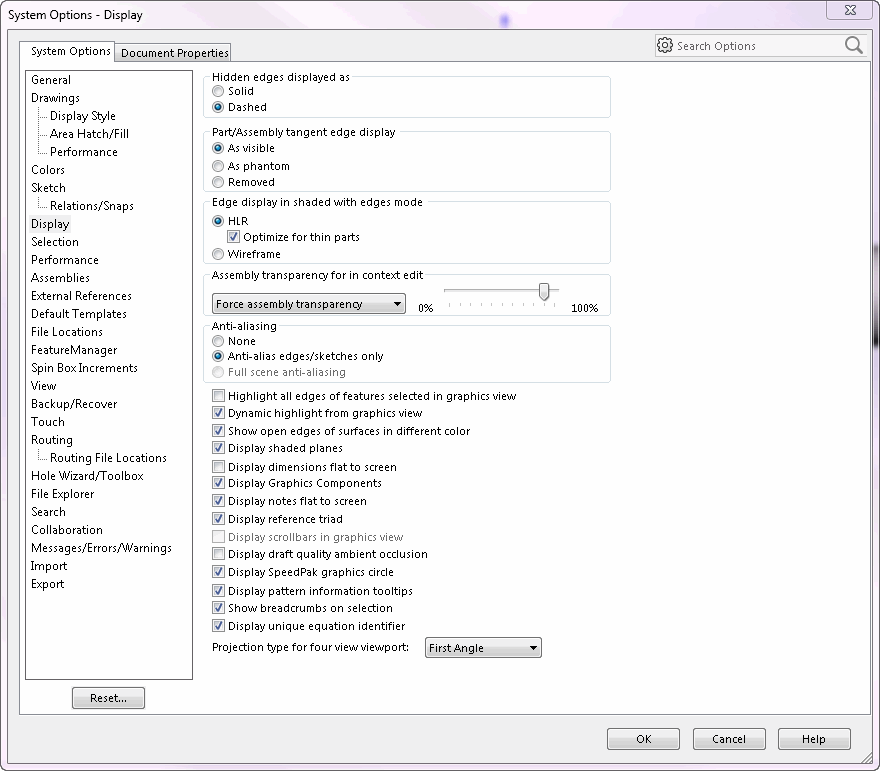Choose As phantom tangent edge display
Screen dimensions: 880x771
pos(218,166)
